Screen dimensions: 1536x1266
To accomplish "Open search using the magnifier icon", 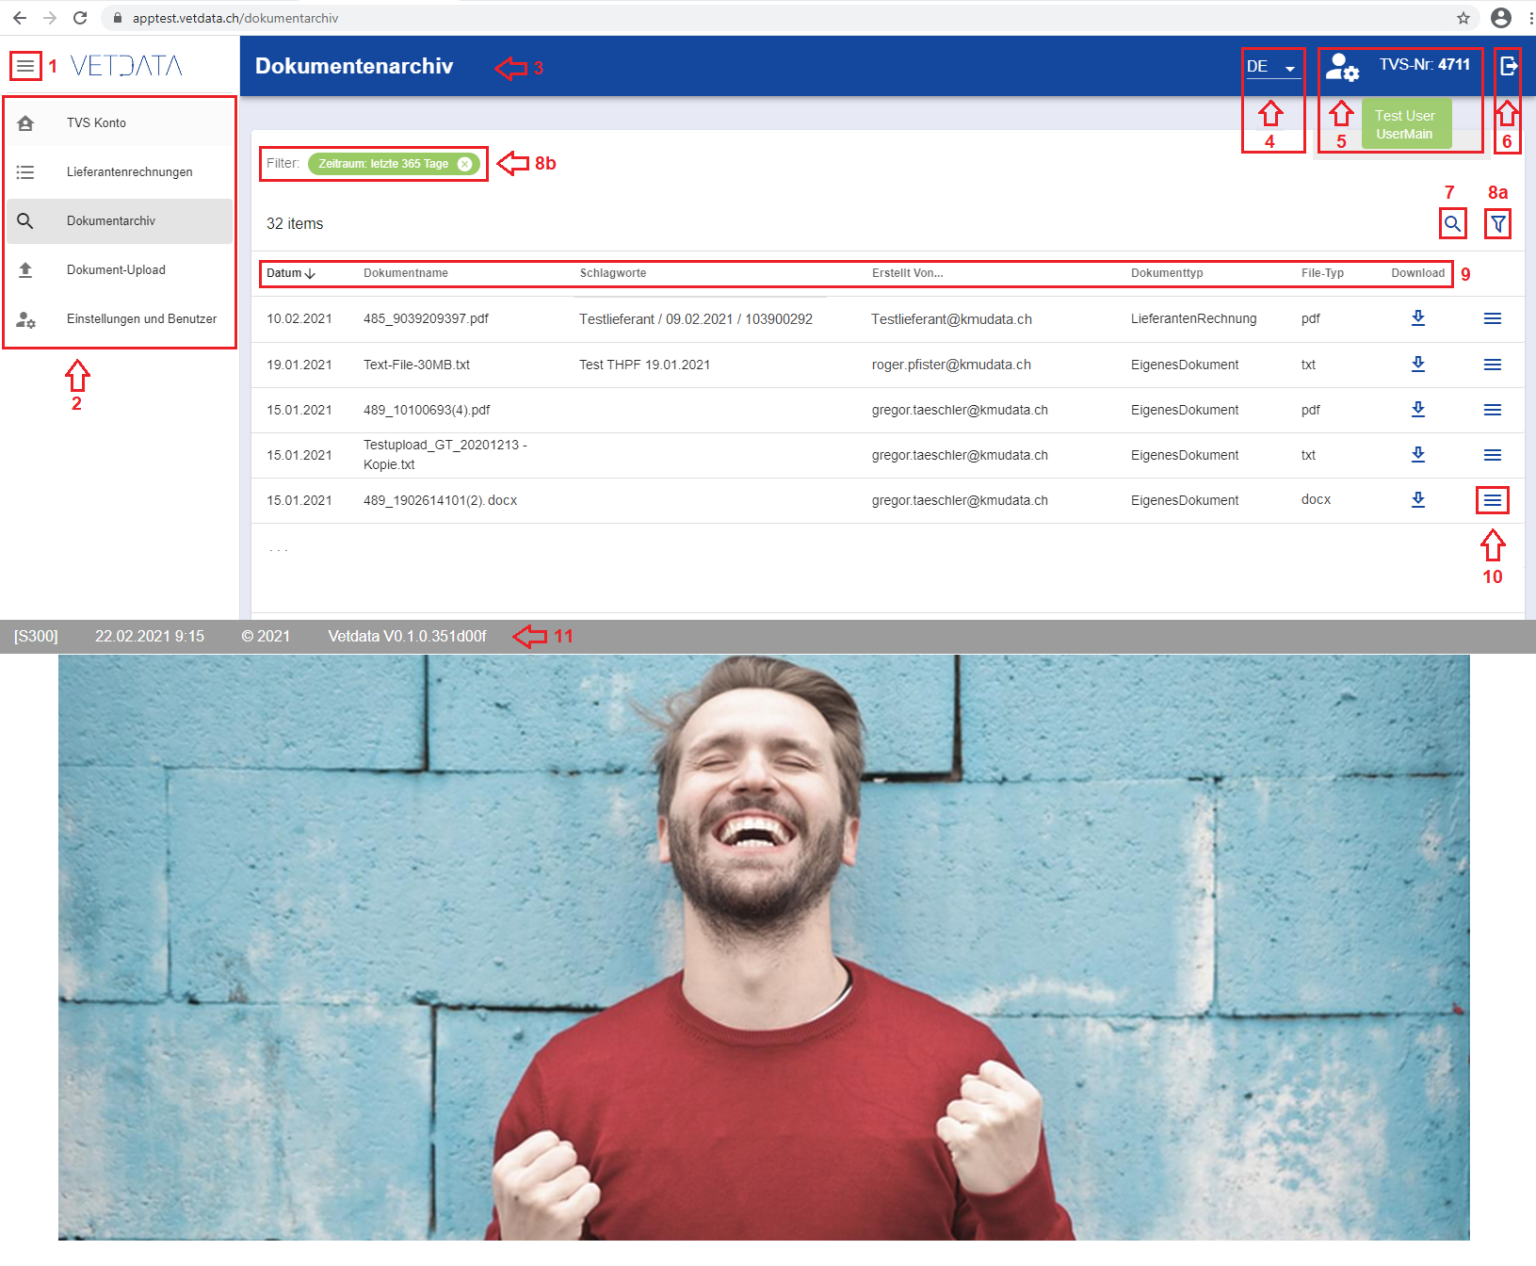I will click(1452, 224).
